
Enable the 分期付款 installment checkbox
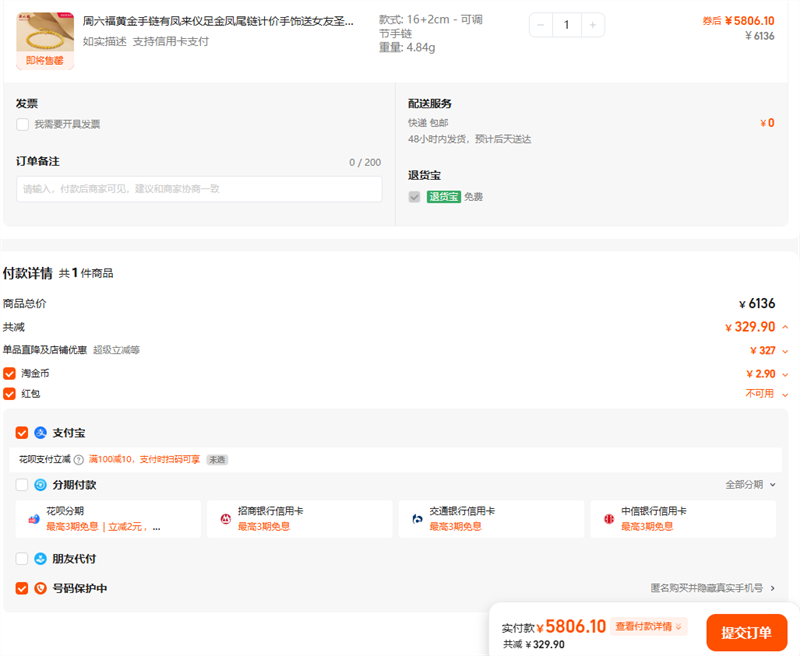click(x=22, y=485)
